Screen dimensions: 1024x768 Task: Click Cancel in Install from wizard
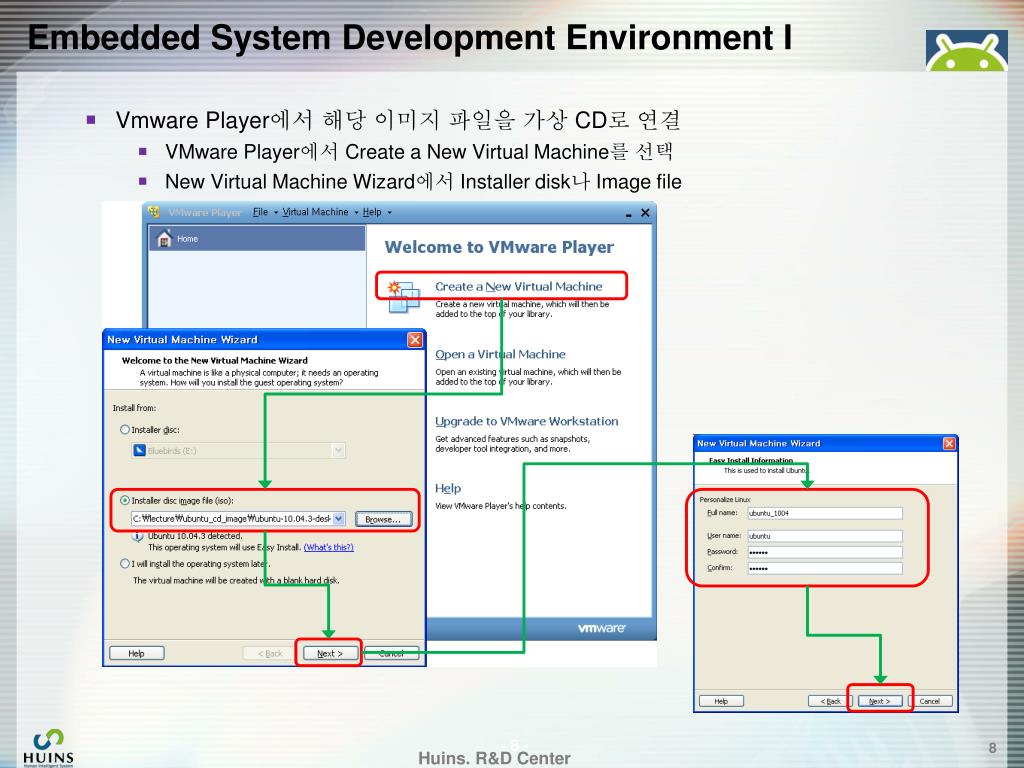(x=391, y=653)
